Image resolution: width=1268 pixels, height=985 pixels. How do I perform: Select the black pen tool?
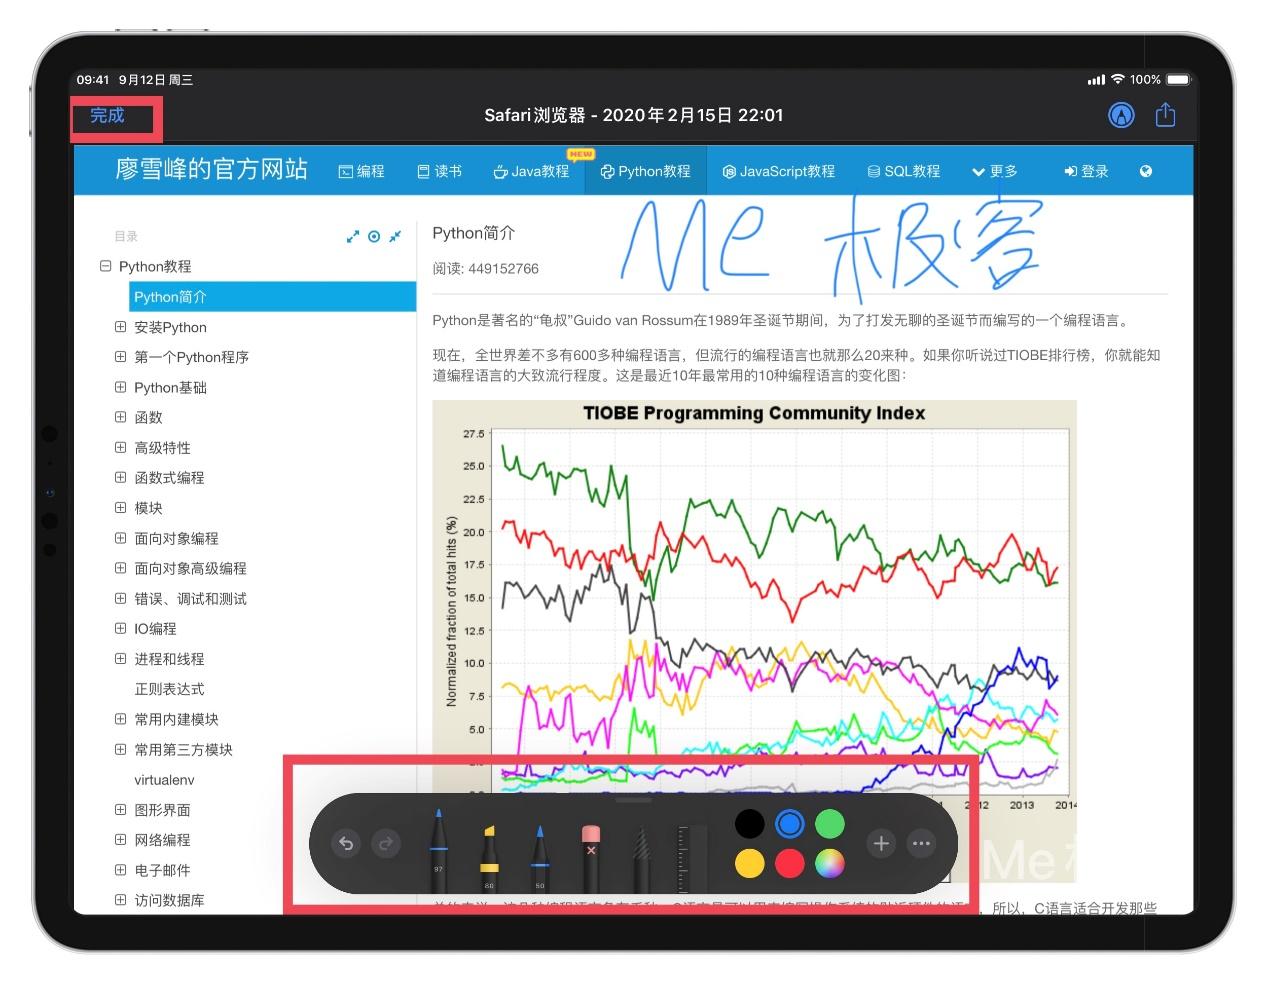pos(438,849)
